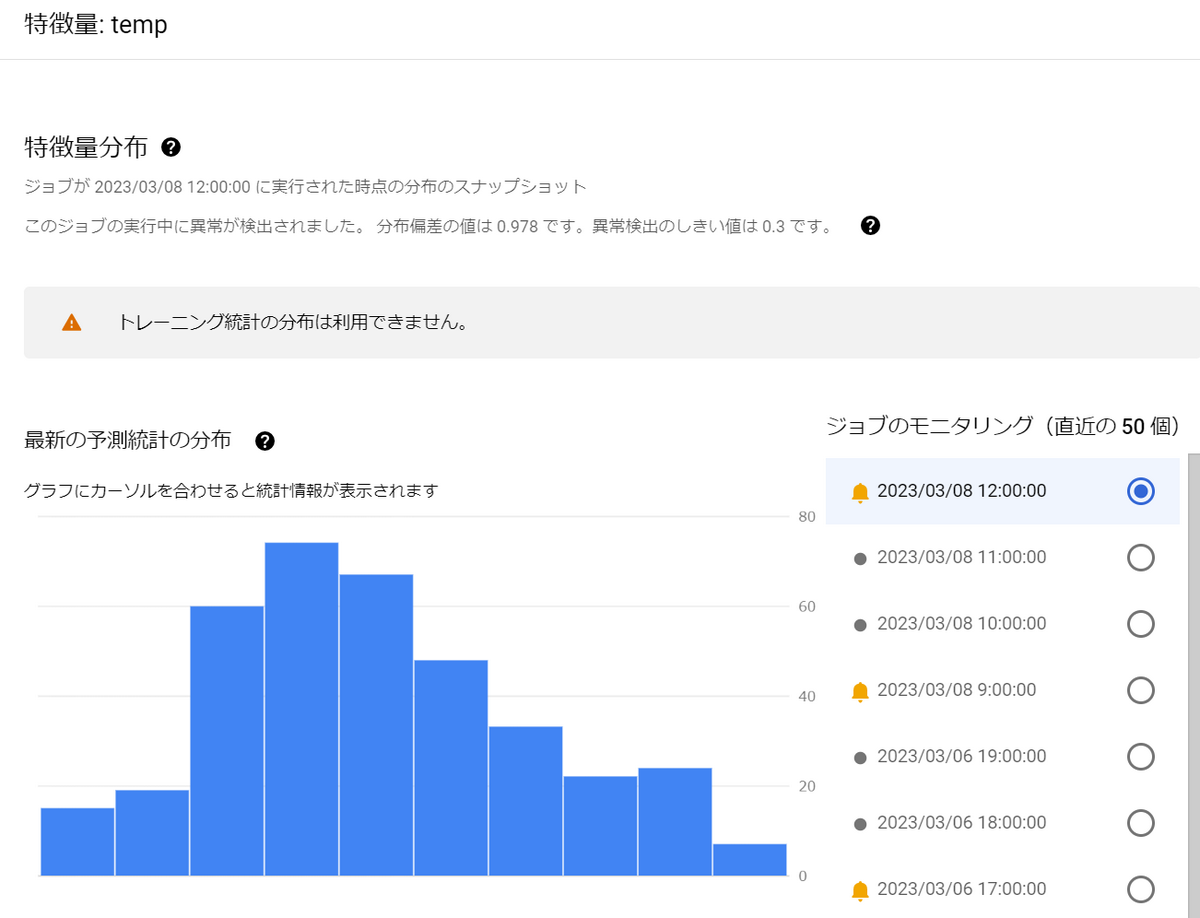The height and width of the screenshot is (918, 1200).
Task: Click alert bell for 2023/03/08 12:00:00 job
Action: click(x=860, y=492)
